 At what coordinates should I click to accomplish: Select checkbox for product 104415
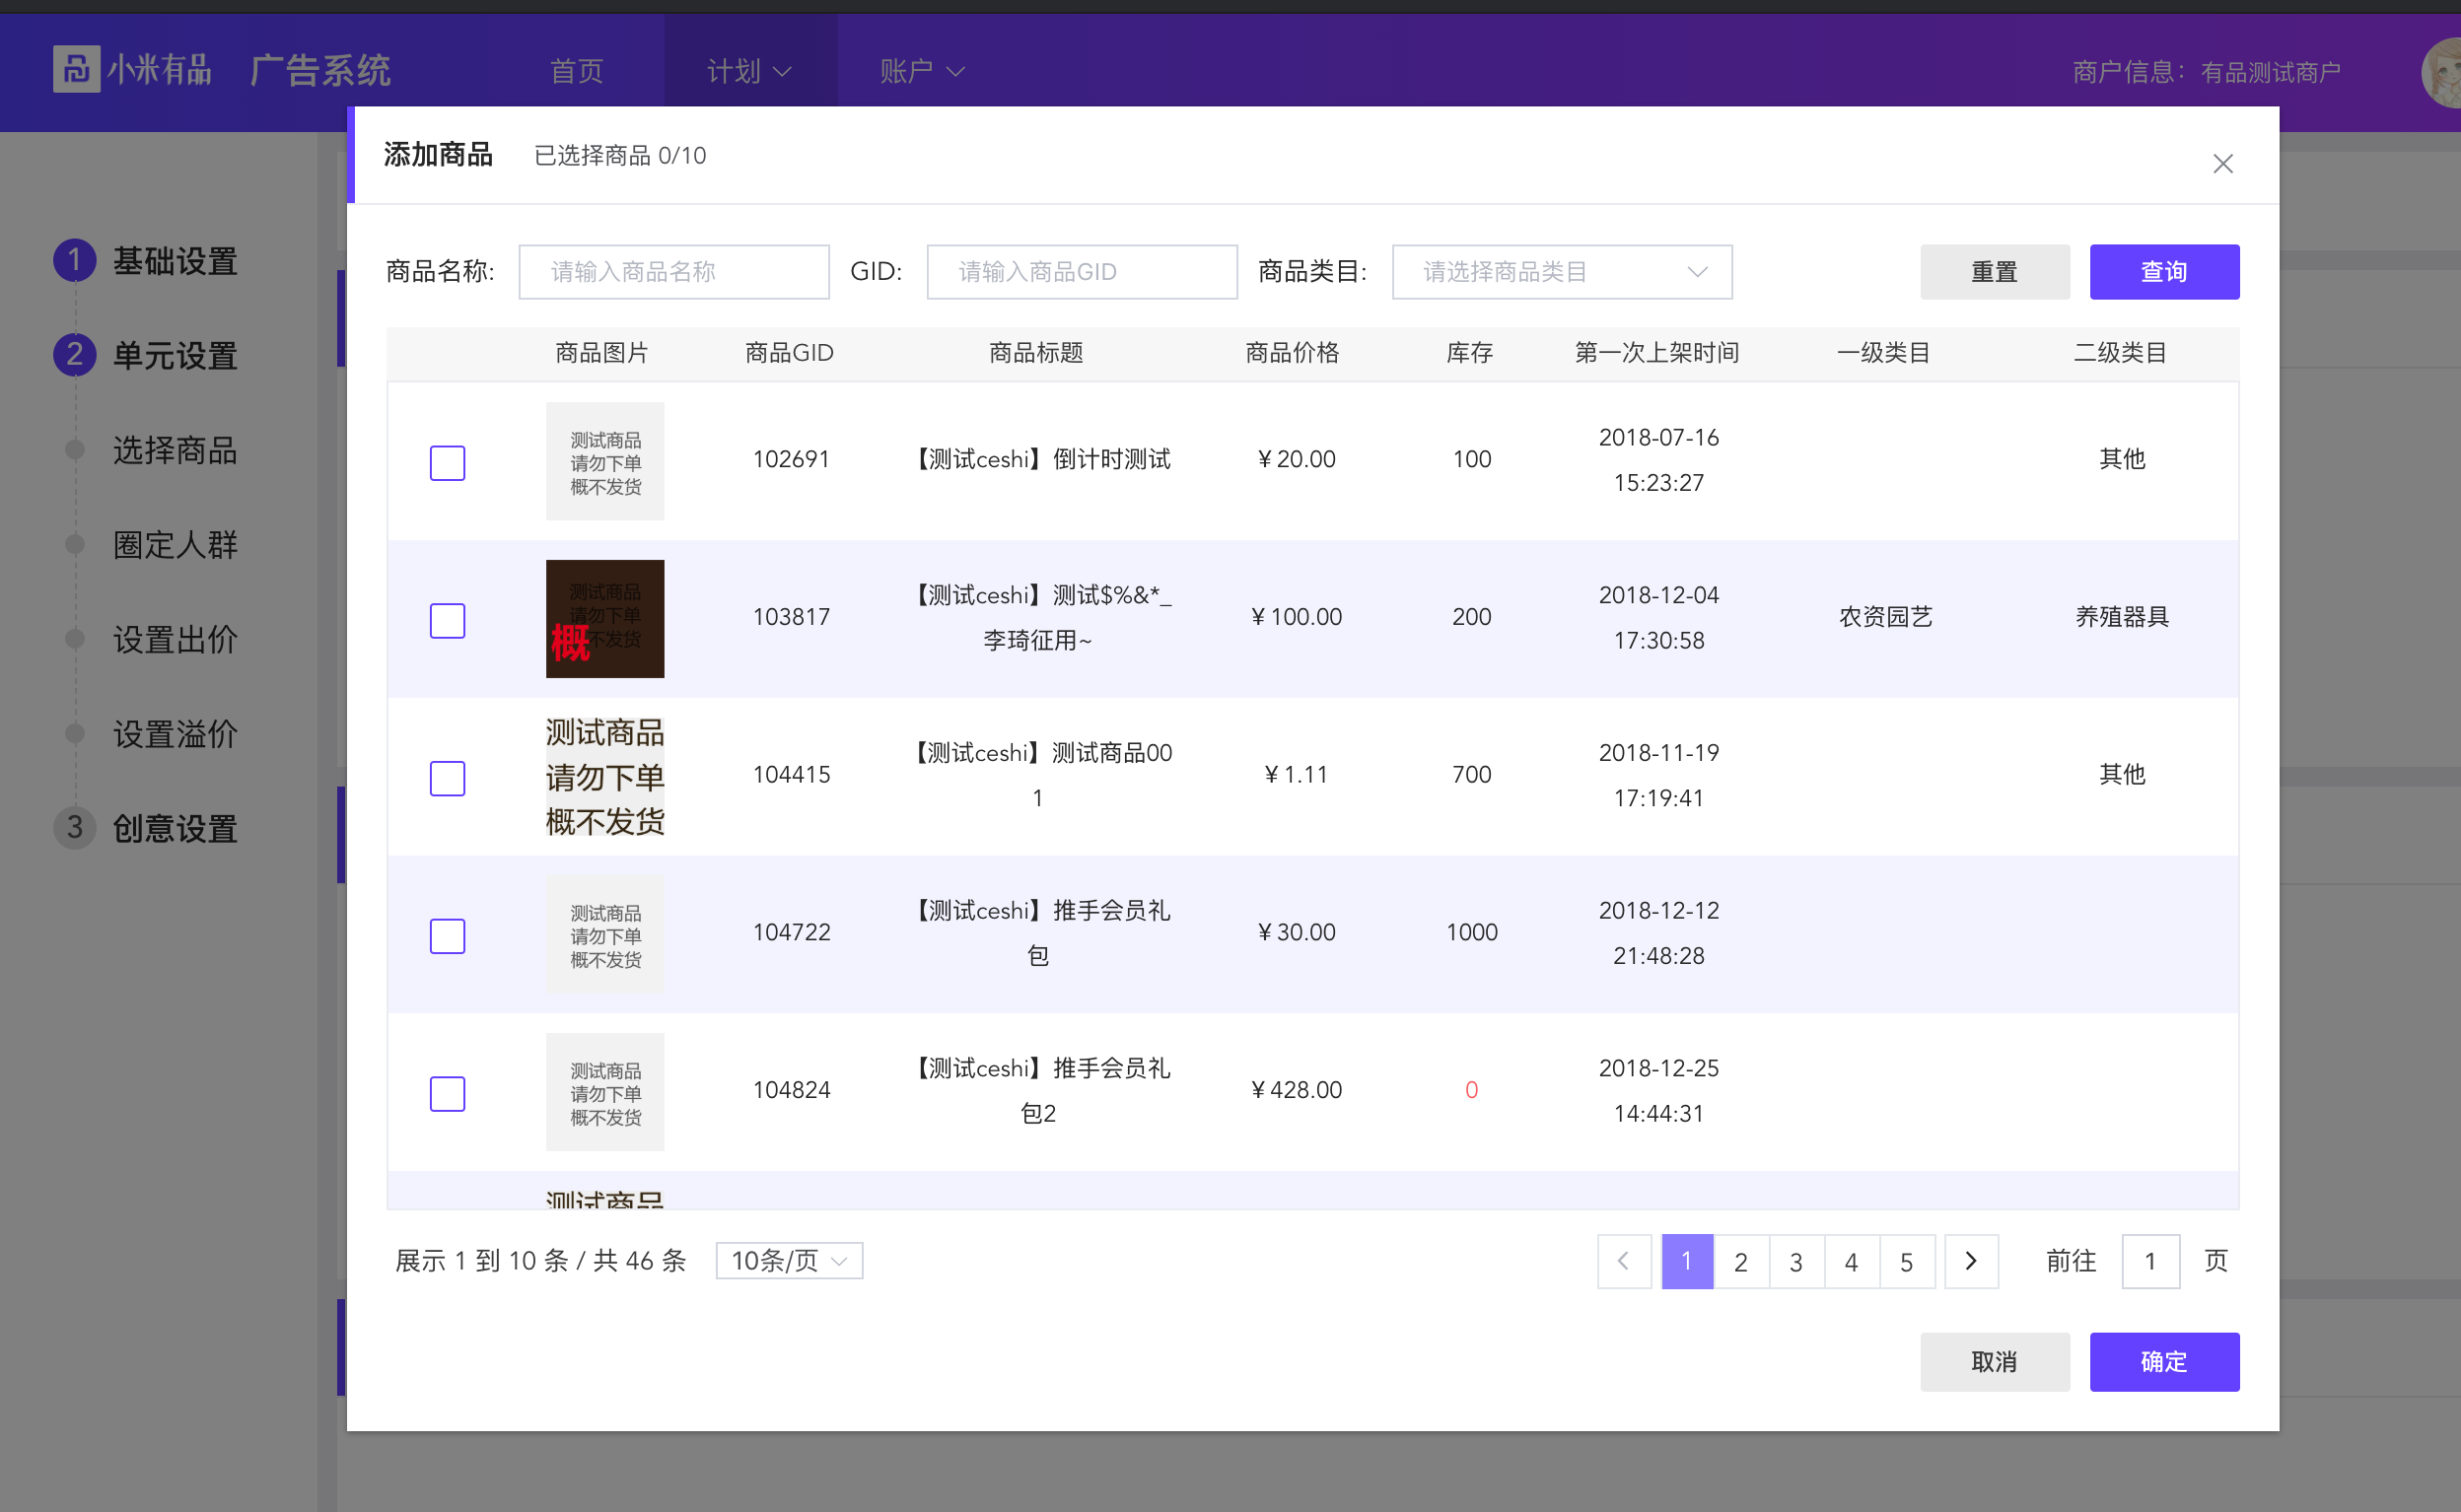tap(447, 778)
